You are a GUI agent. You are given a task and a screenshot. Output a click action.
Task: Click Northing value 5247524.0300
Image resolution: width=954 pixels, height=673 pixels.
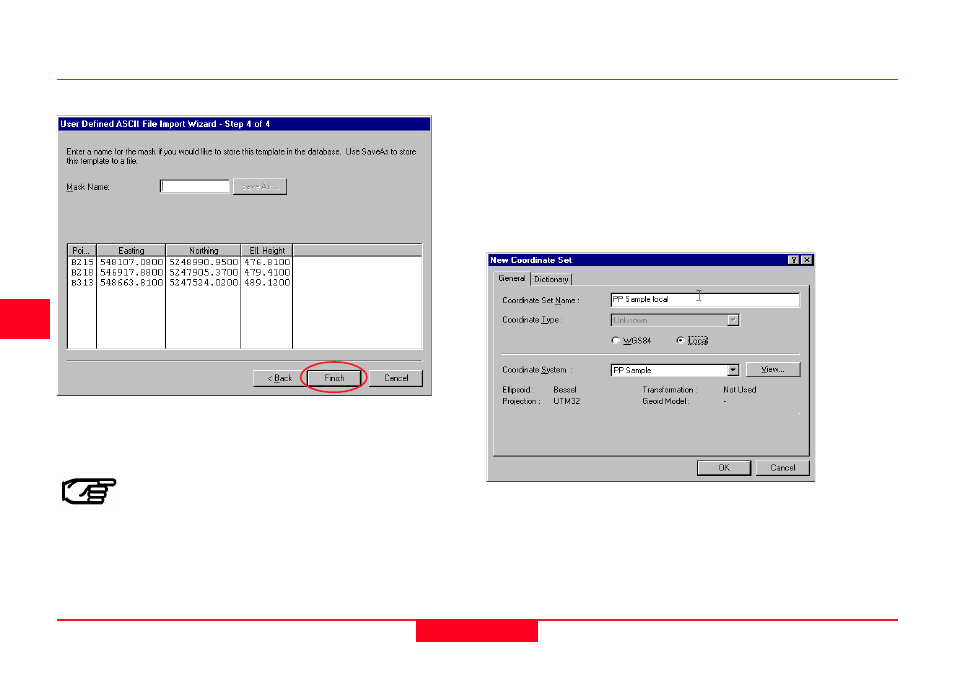(x=204, y=282)
